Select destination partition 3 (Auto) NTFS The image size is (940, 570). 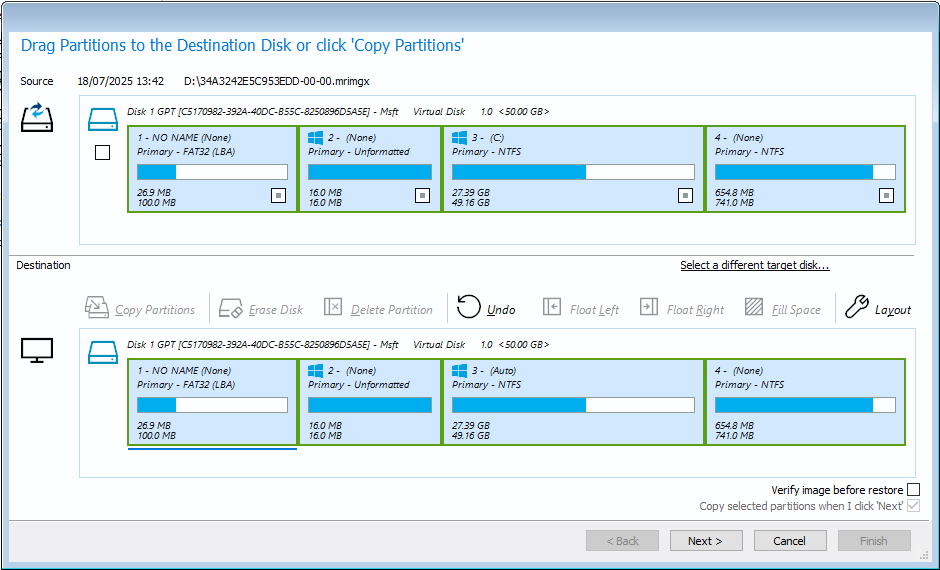click(573, 402)
